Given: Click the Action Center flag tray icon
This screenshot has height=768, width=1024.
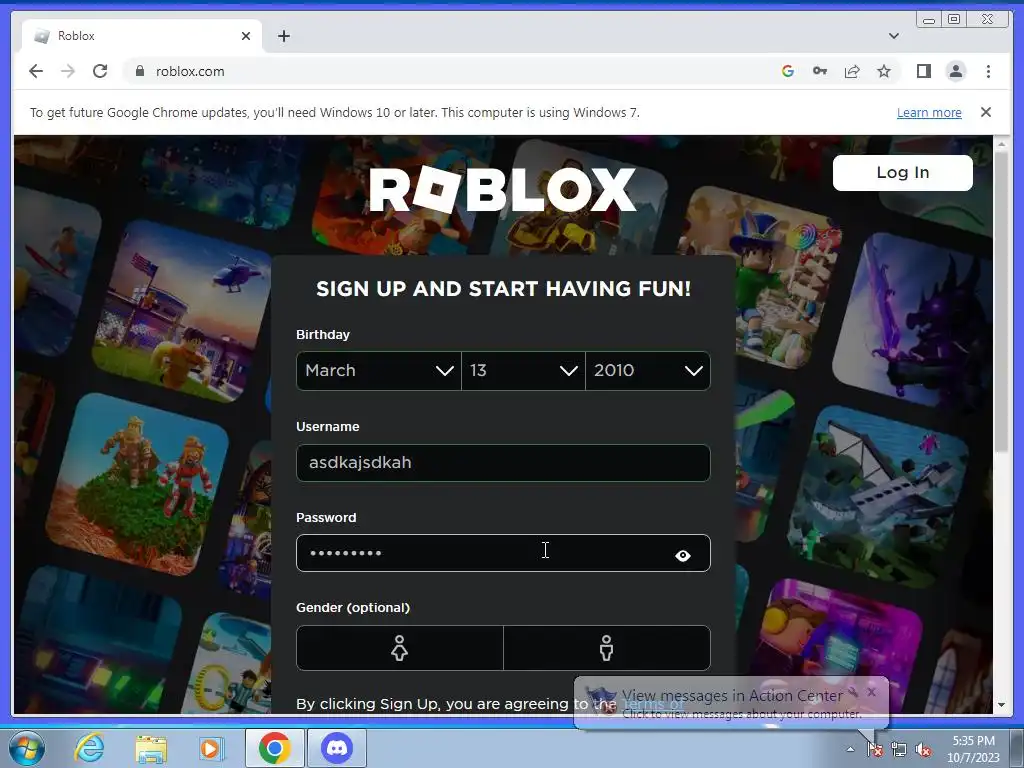Looking at the screenshot, I should [875, 749].
